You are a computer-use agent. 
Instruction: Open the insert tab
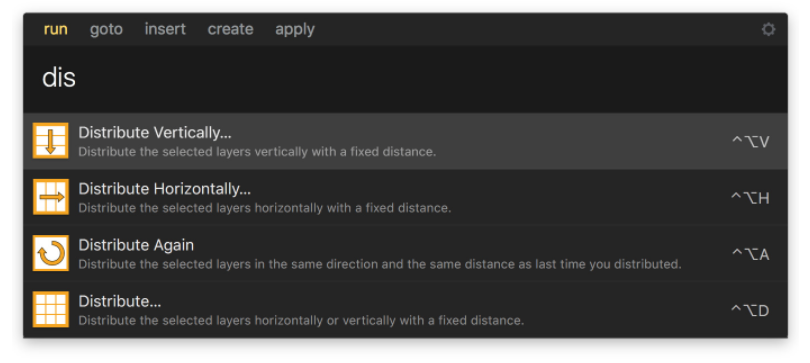point(165,29)
